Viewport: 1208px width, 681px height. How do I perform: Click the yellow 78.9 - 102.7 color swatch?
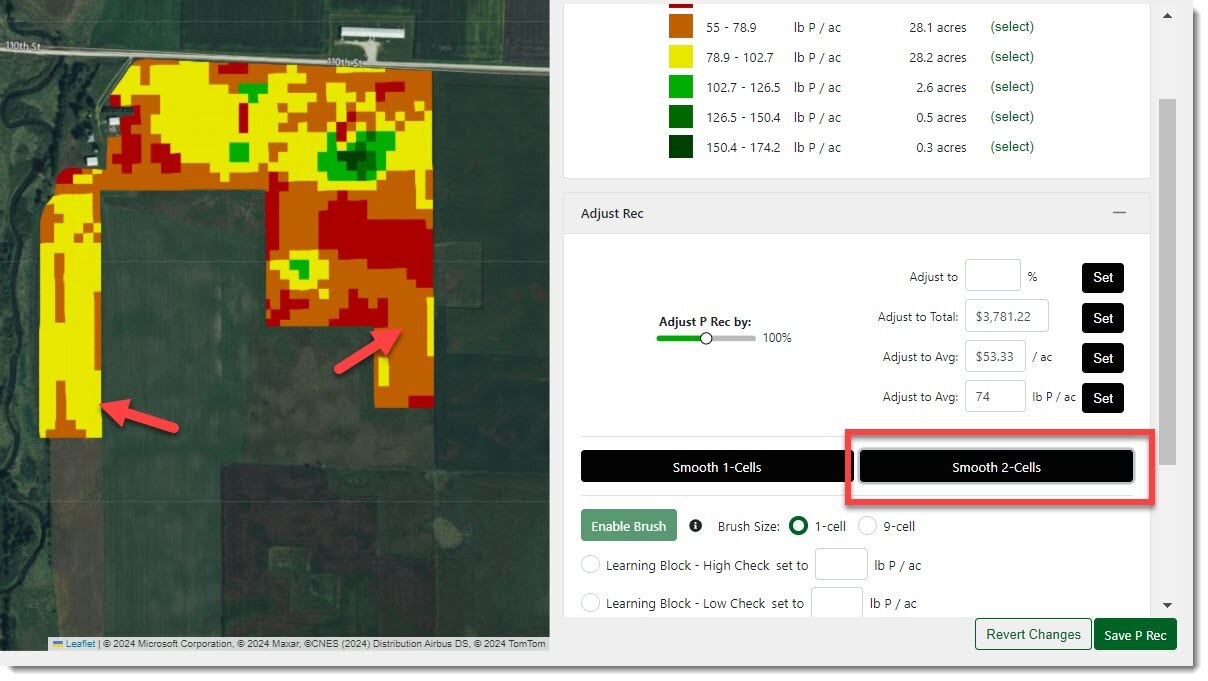pyautogui.click(x=681, y=57)
